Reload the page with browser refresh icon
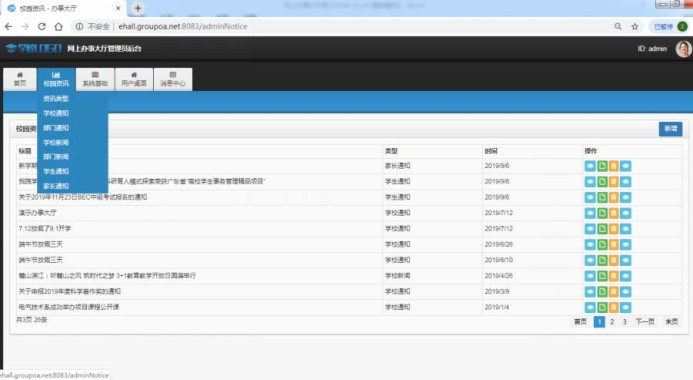 (42, 27)
